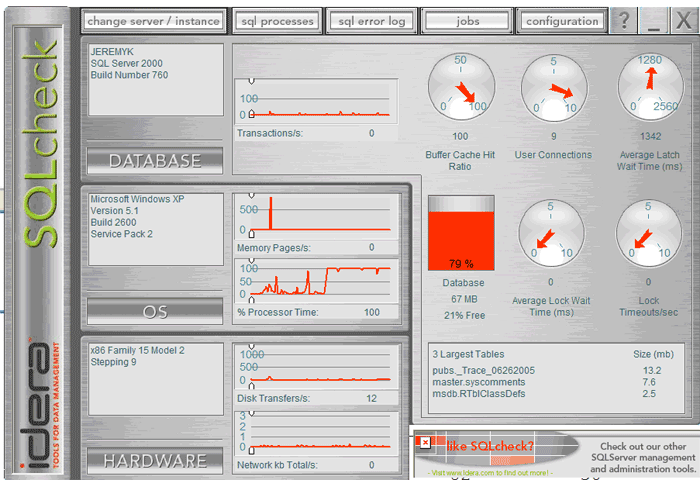Click the Transactions/s graph

click(x=316, y=100)
